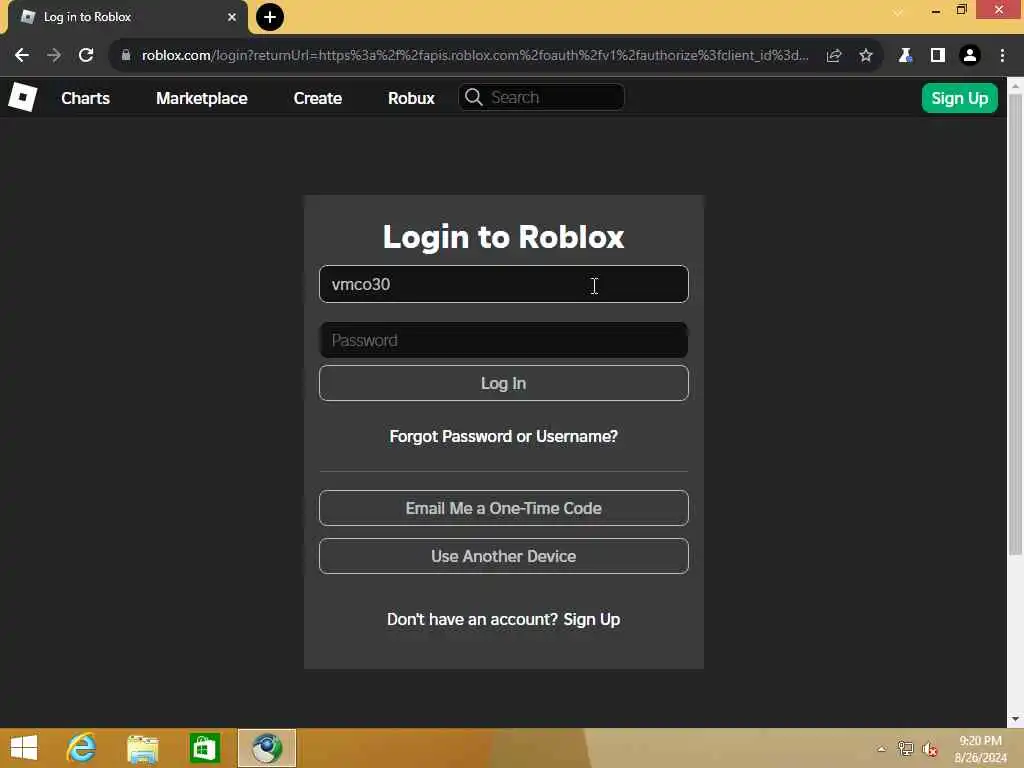Click the Chrome tab search chevron

tap(899, 12)
